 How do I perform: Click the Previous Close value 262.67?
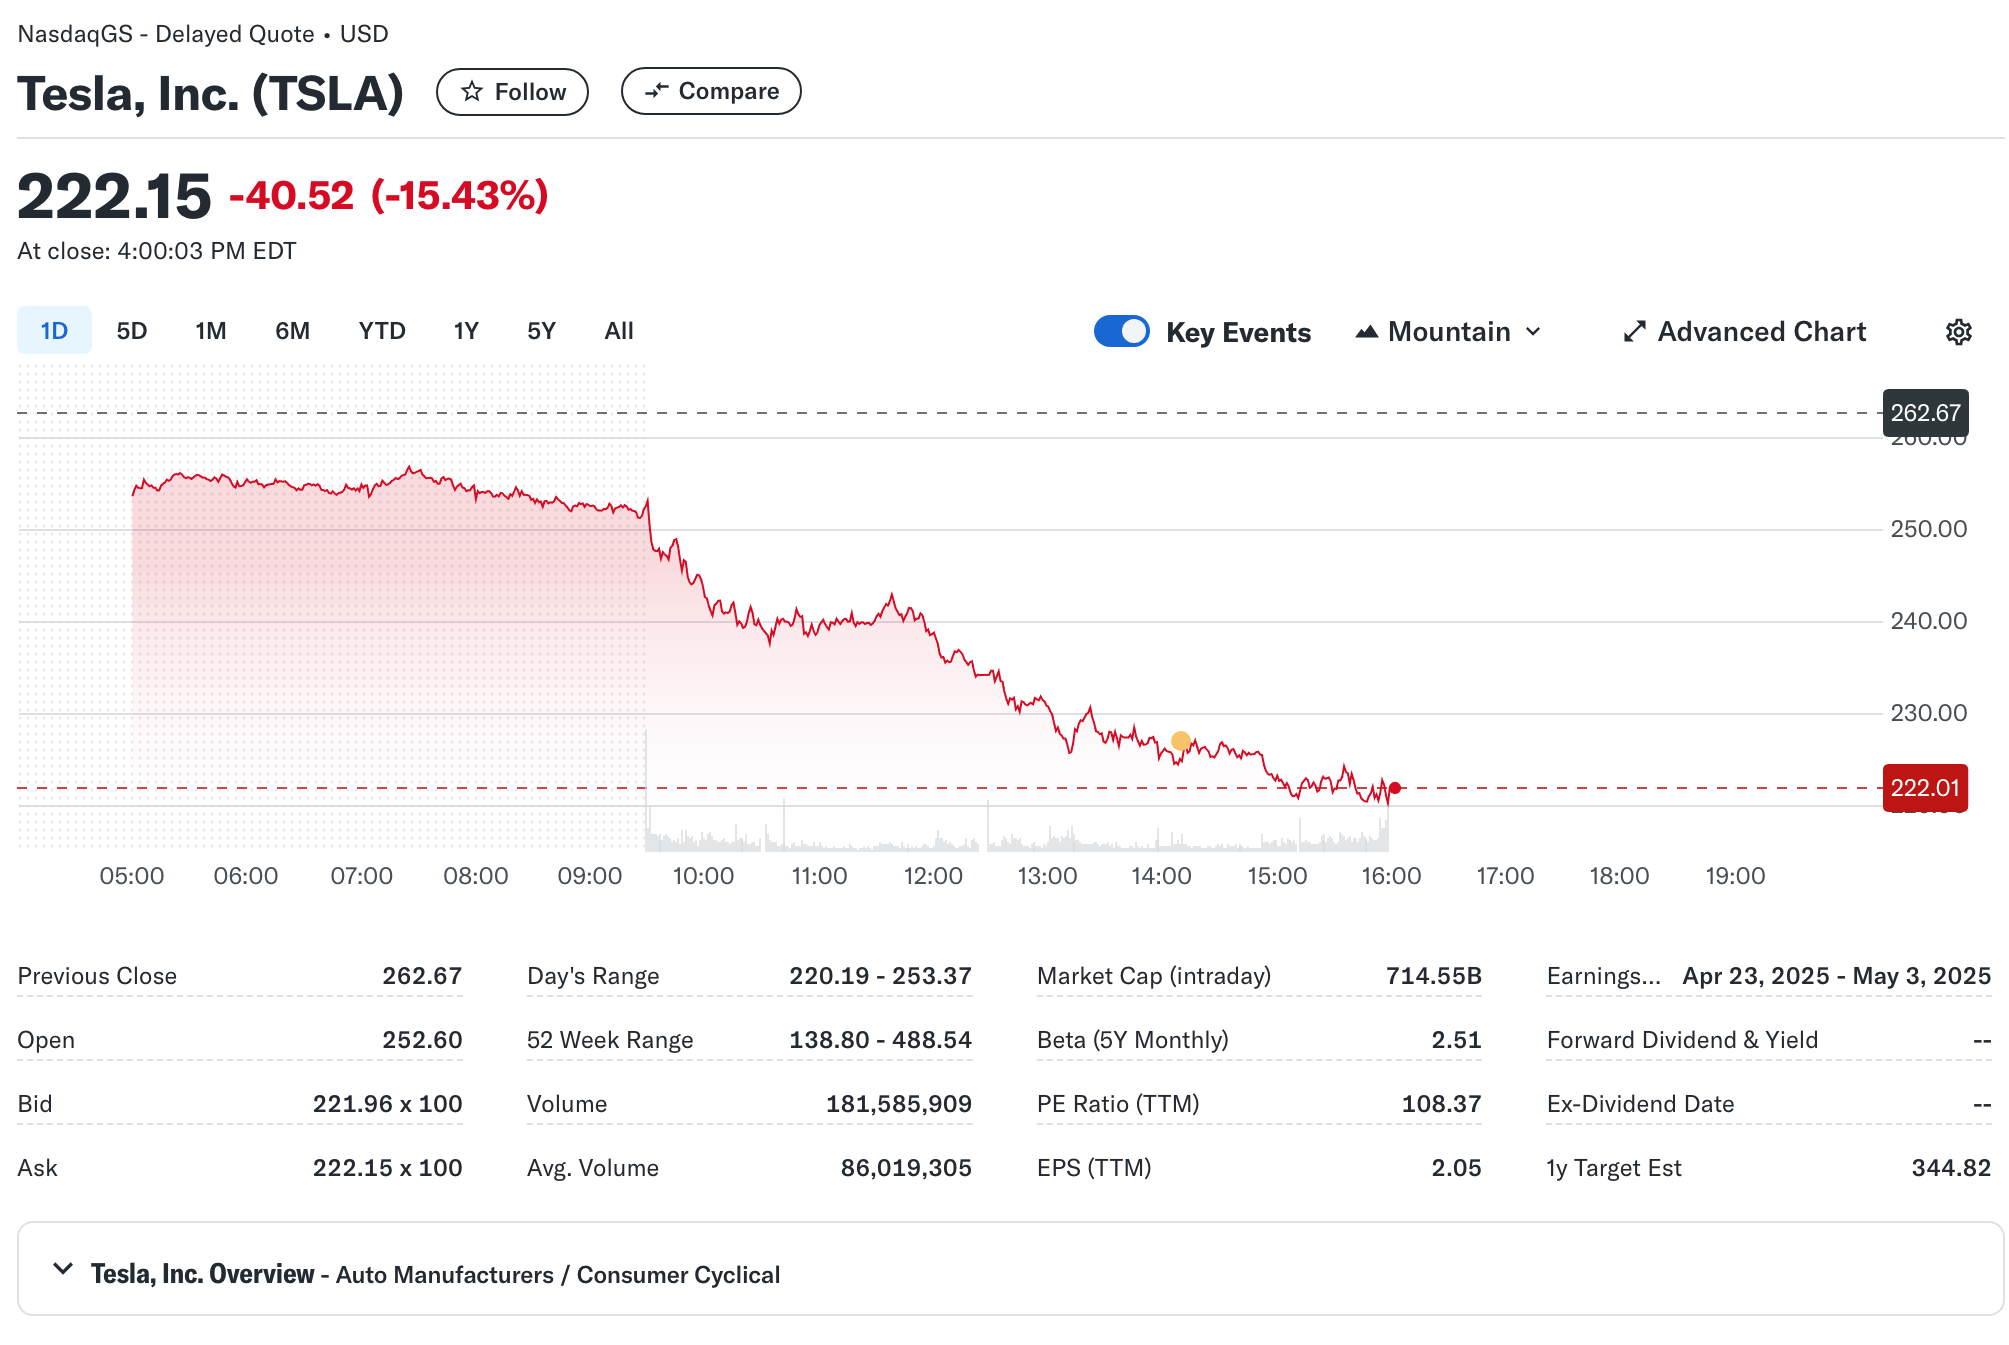[422, 976]
